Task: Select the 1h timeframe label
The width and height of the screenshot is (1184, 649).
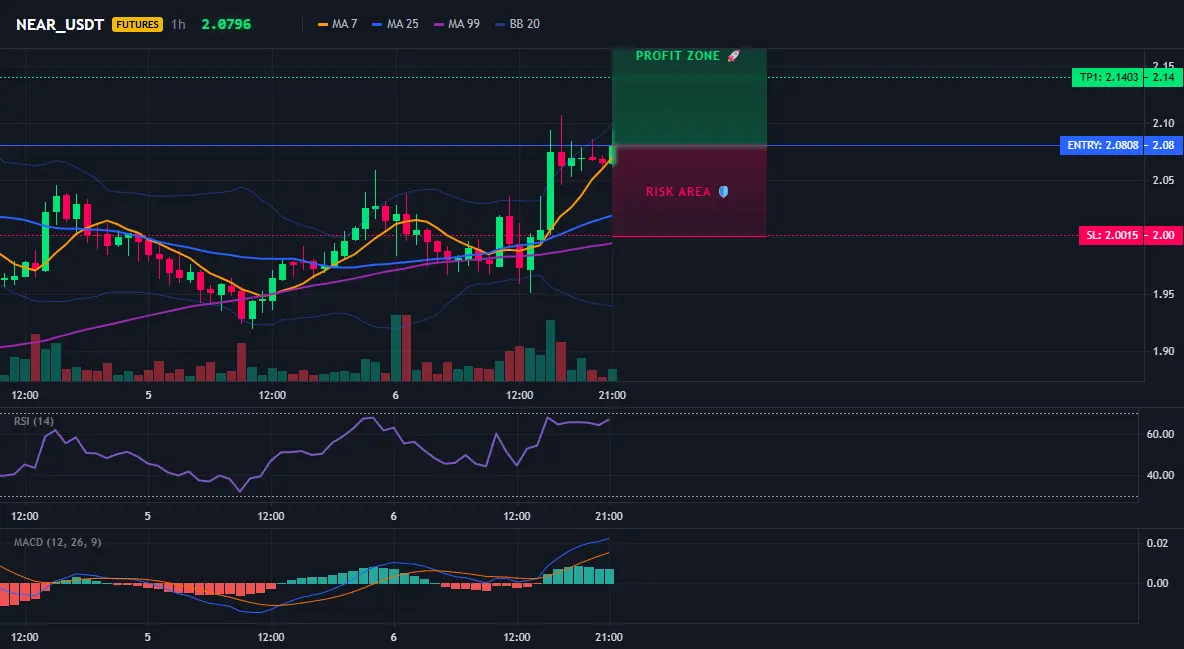Action: 178,24
